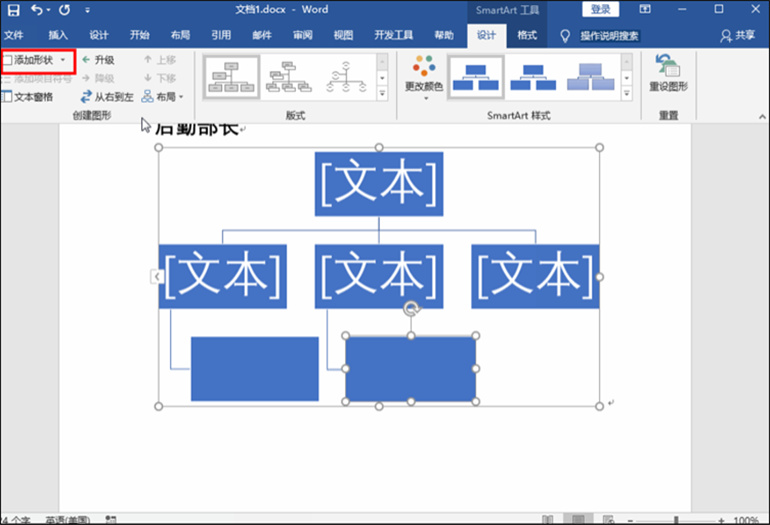Open the 审阅 tab

pyautogui.click(x=302, y=35)
